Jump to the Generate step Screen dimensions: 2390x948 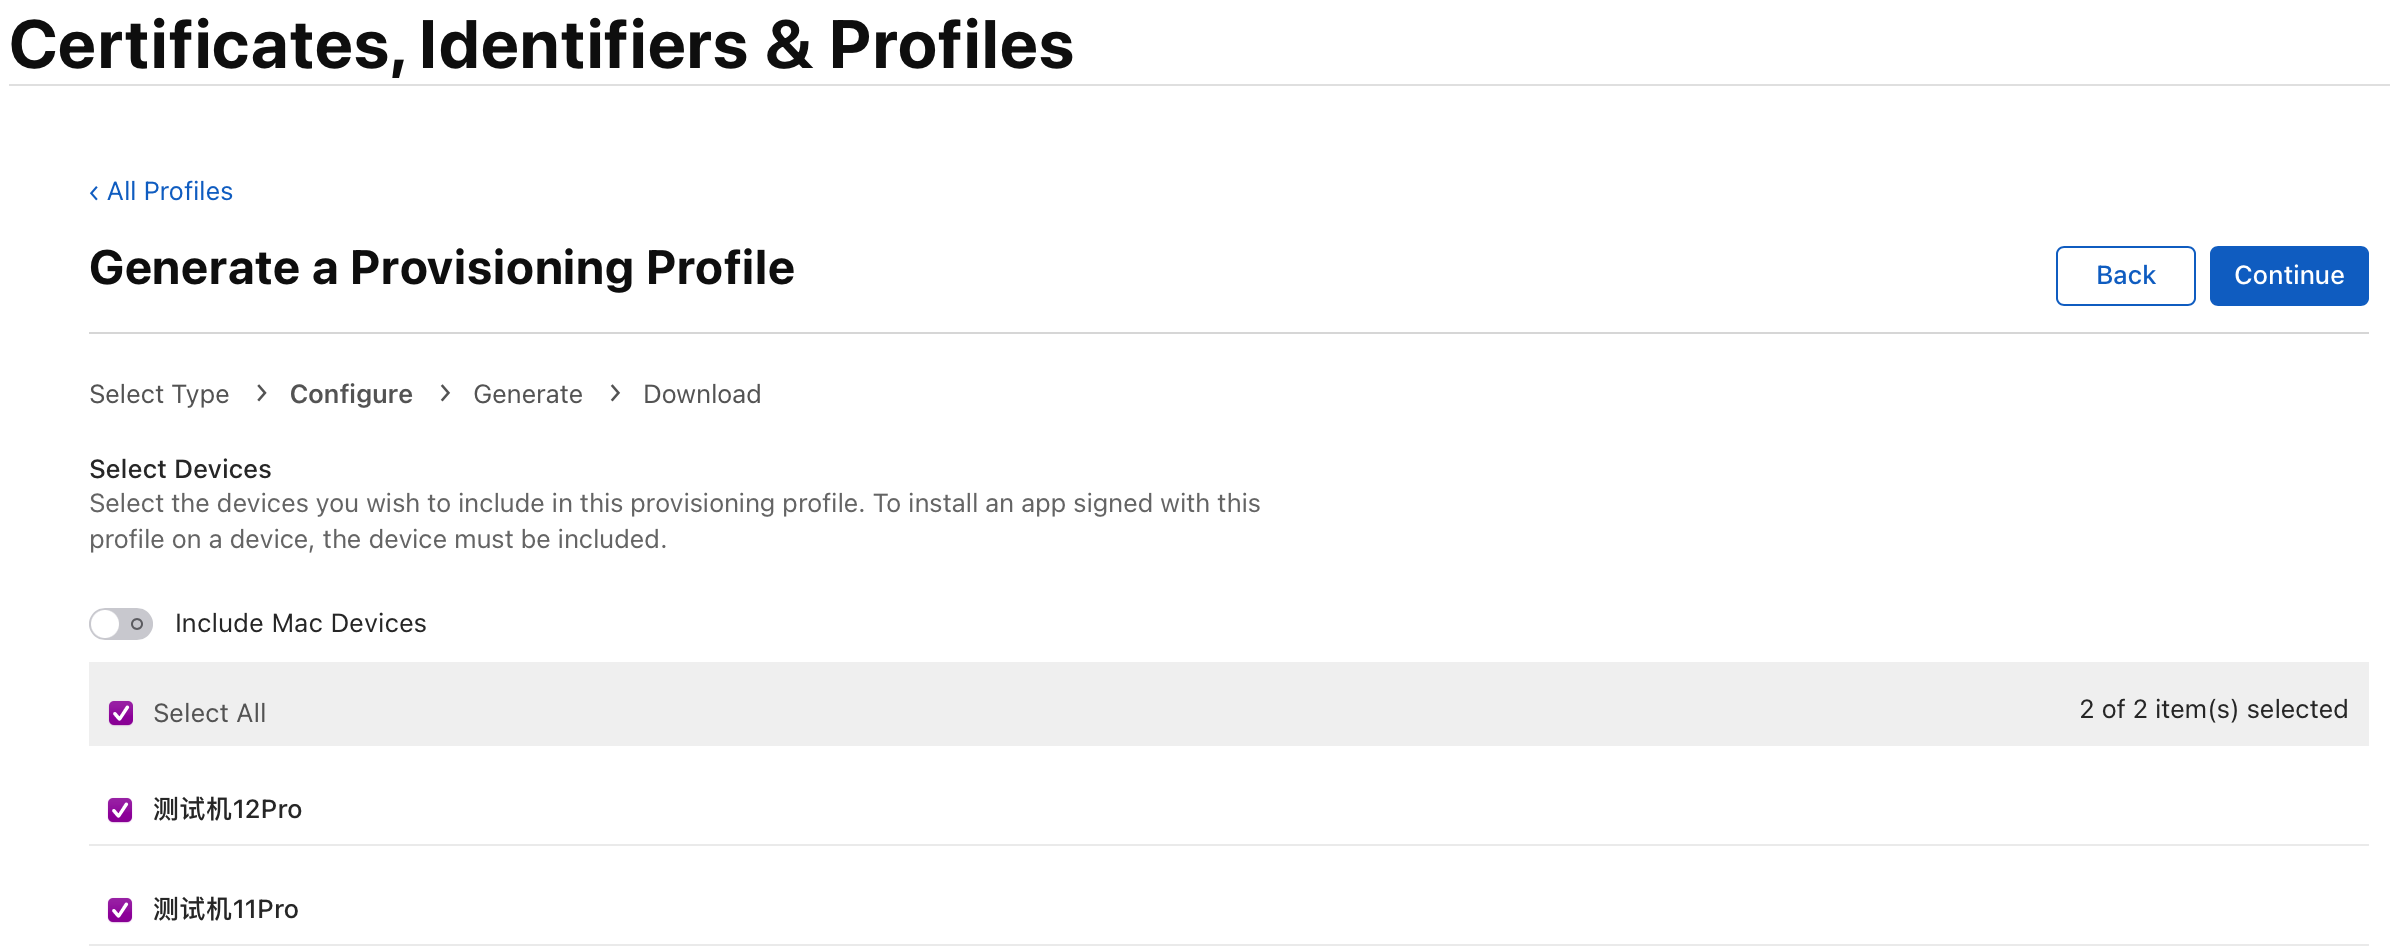(528, 394)
